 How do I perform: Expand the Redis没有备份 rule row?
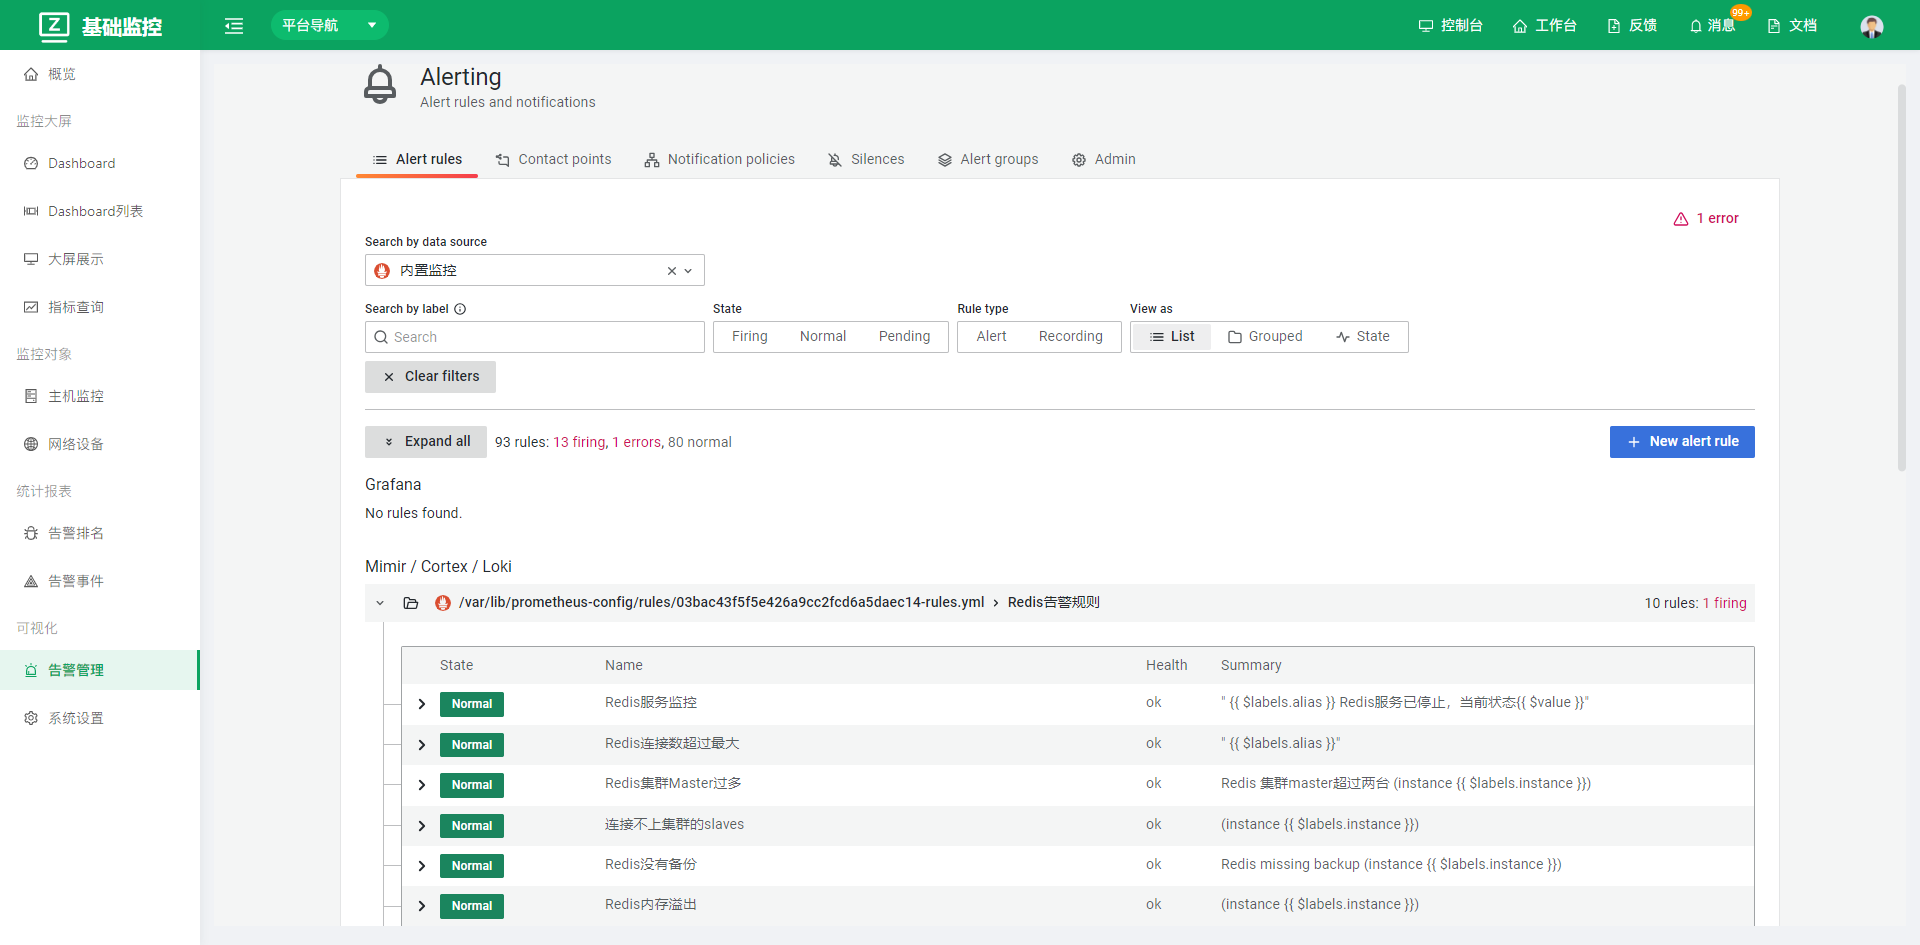tap(422, 866)
